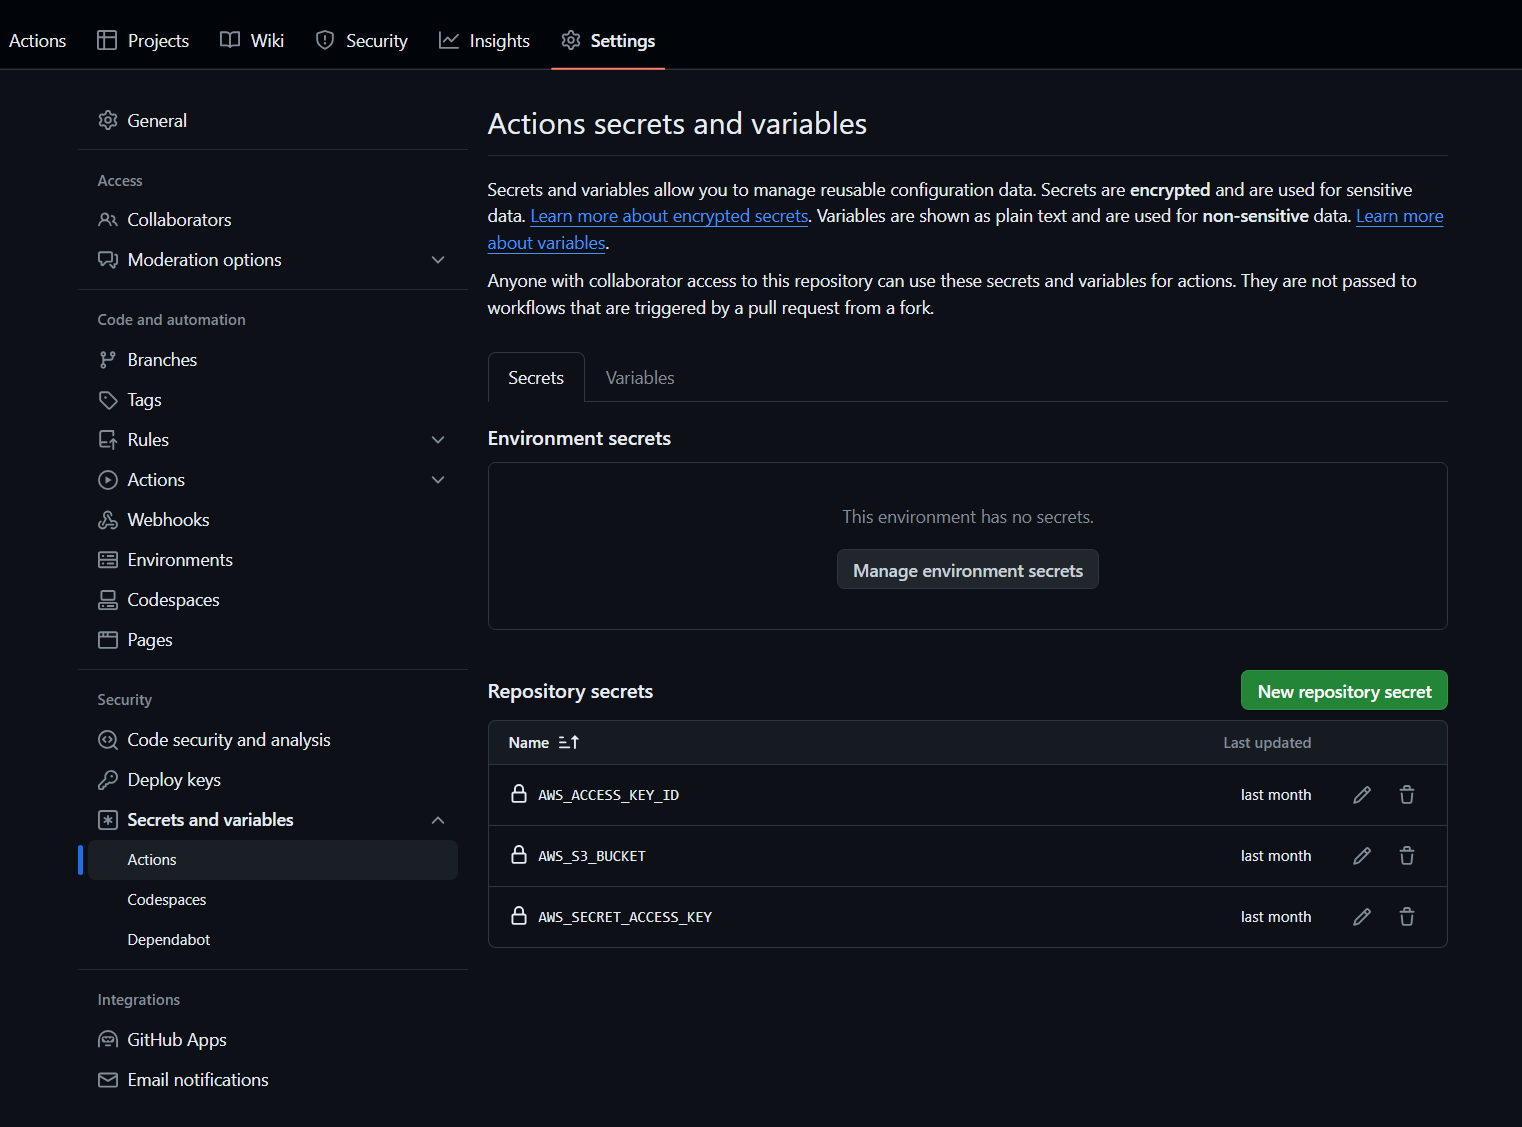Delete AWS_S3_BUCKET with its trash icon
Image resolution: width=1522 pixels, height=1127 pixels.
click(1407, 856)
